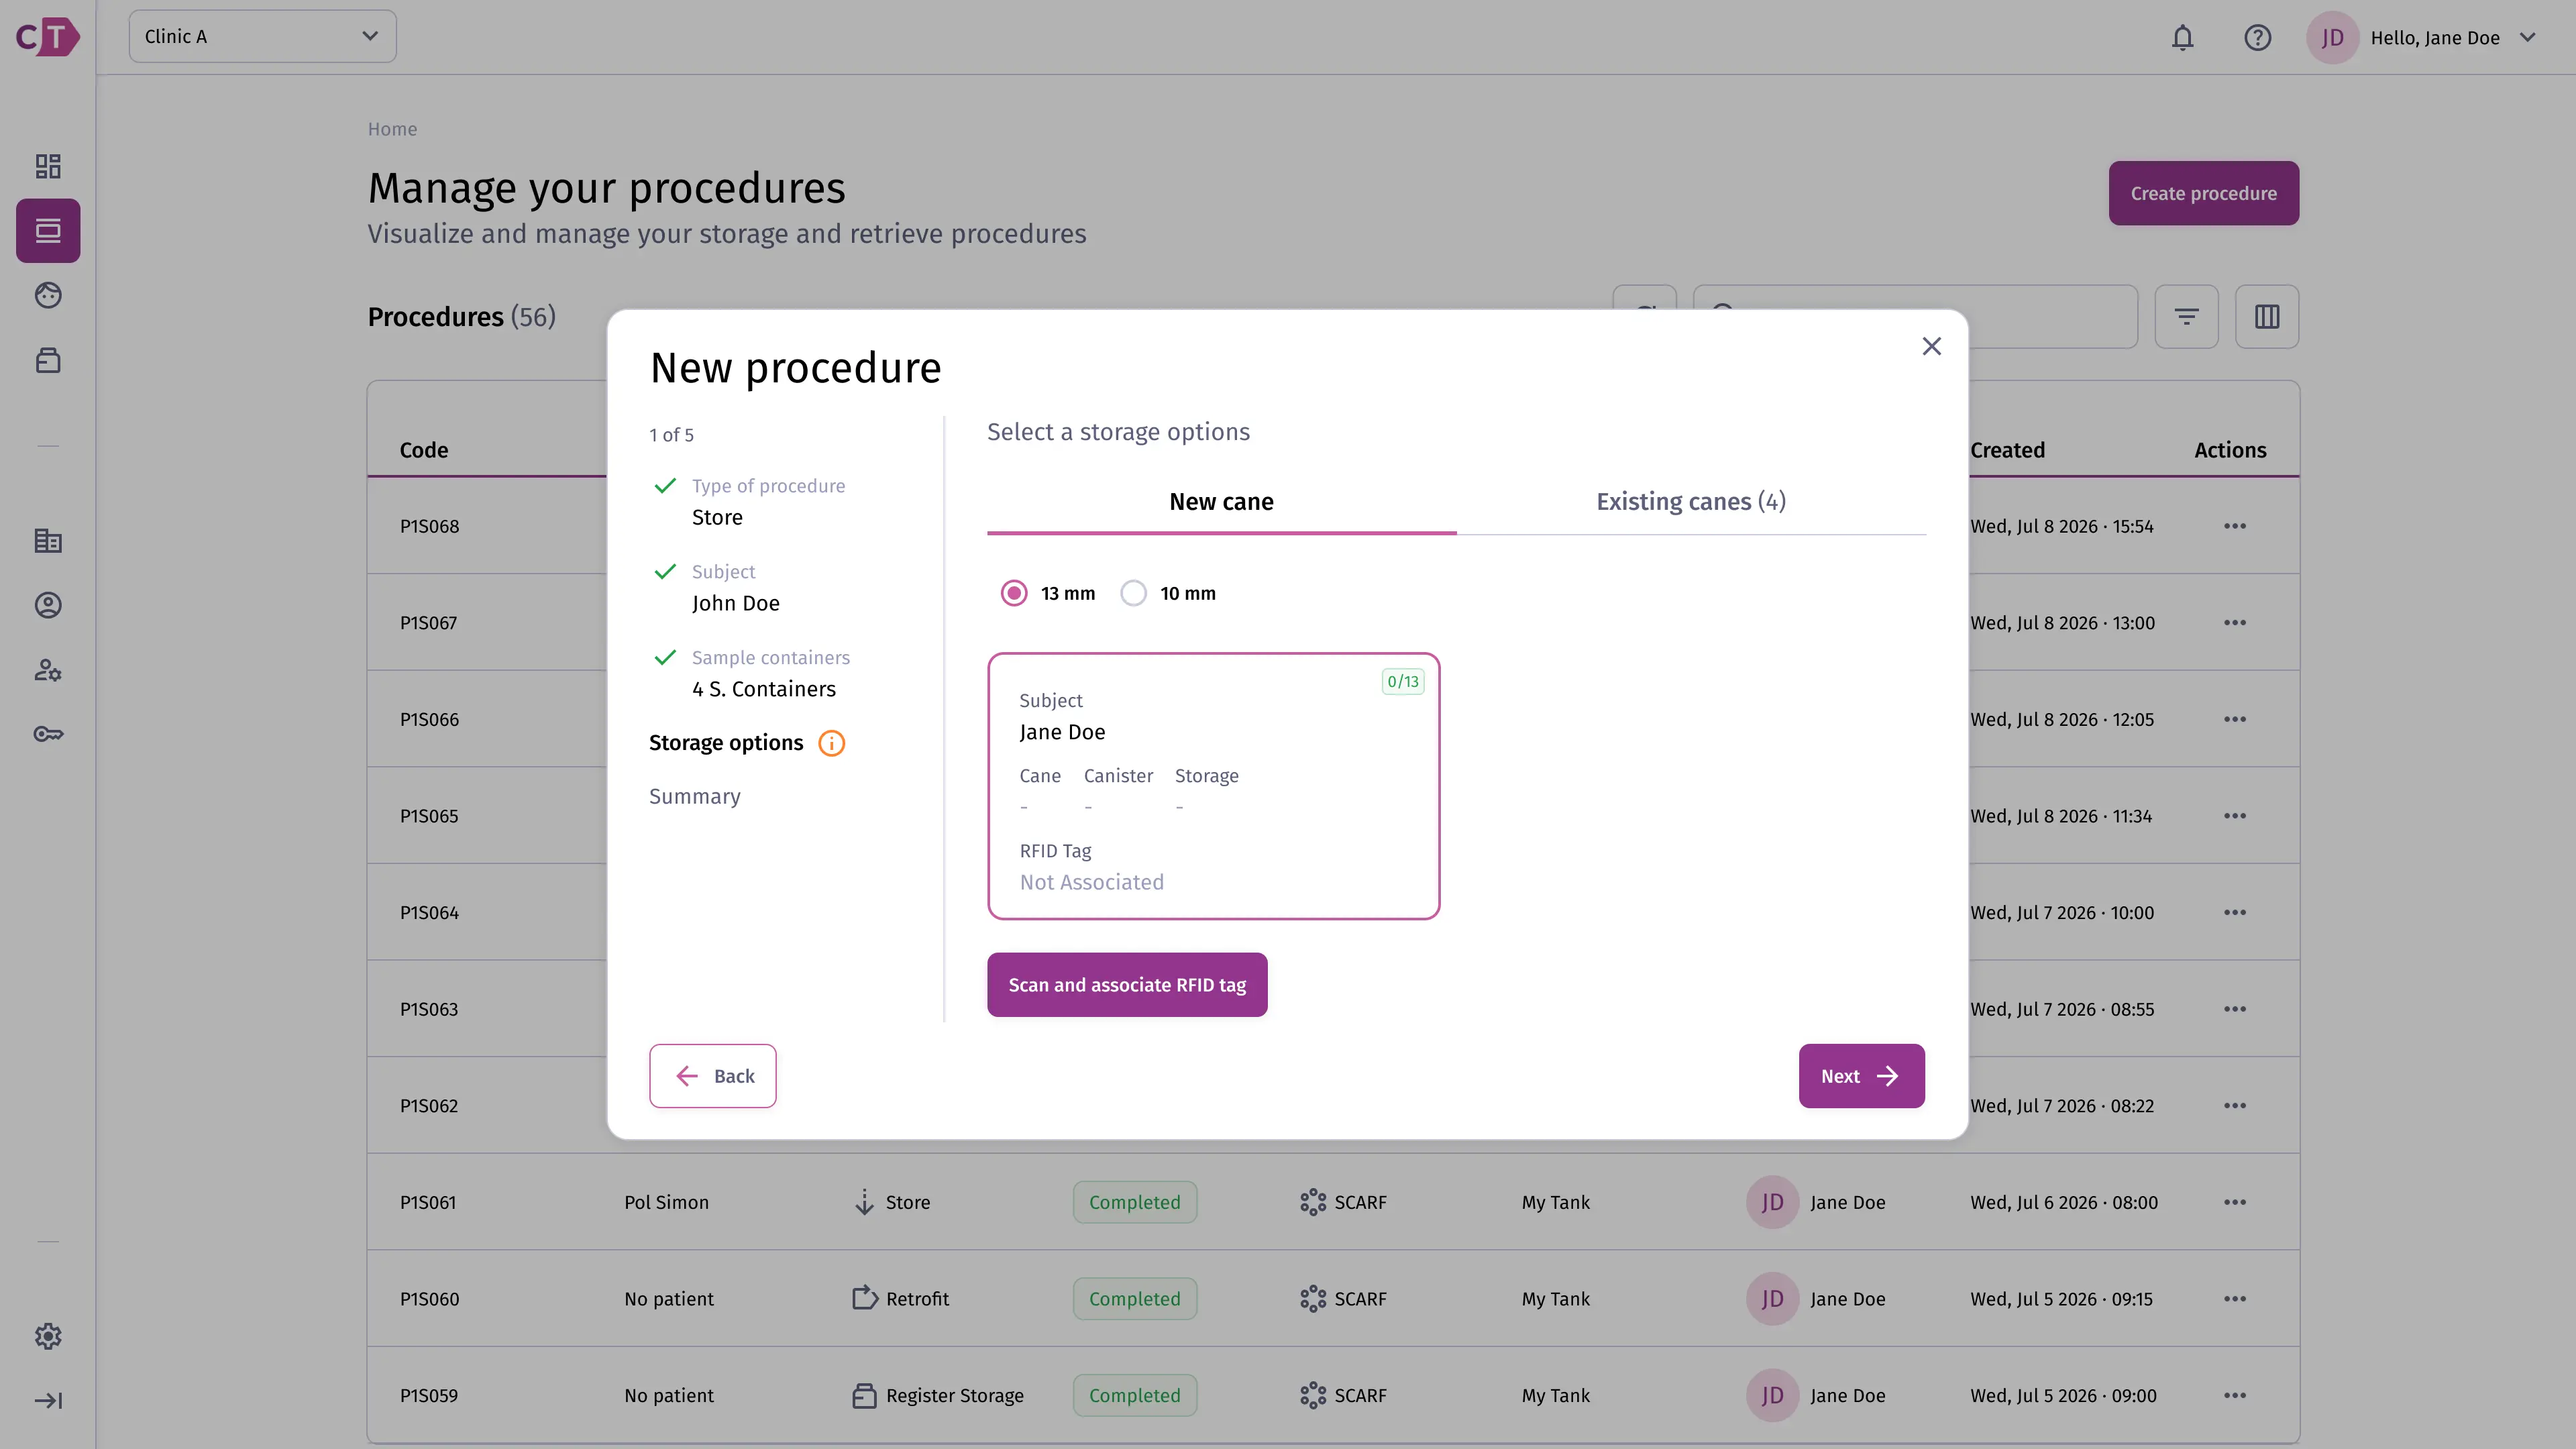The width and height of the screenshot is (2576, 1449).
Task: Open the user account circle icon in sidebar
Action: [x=48, y=605]
